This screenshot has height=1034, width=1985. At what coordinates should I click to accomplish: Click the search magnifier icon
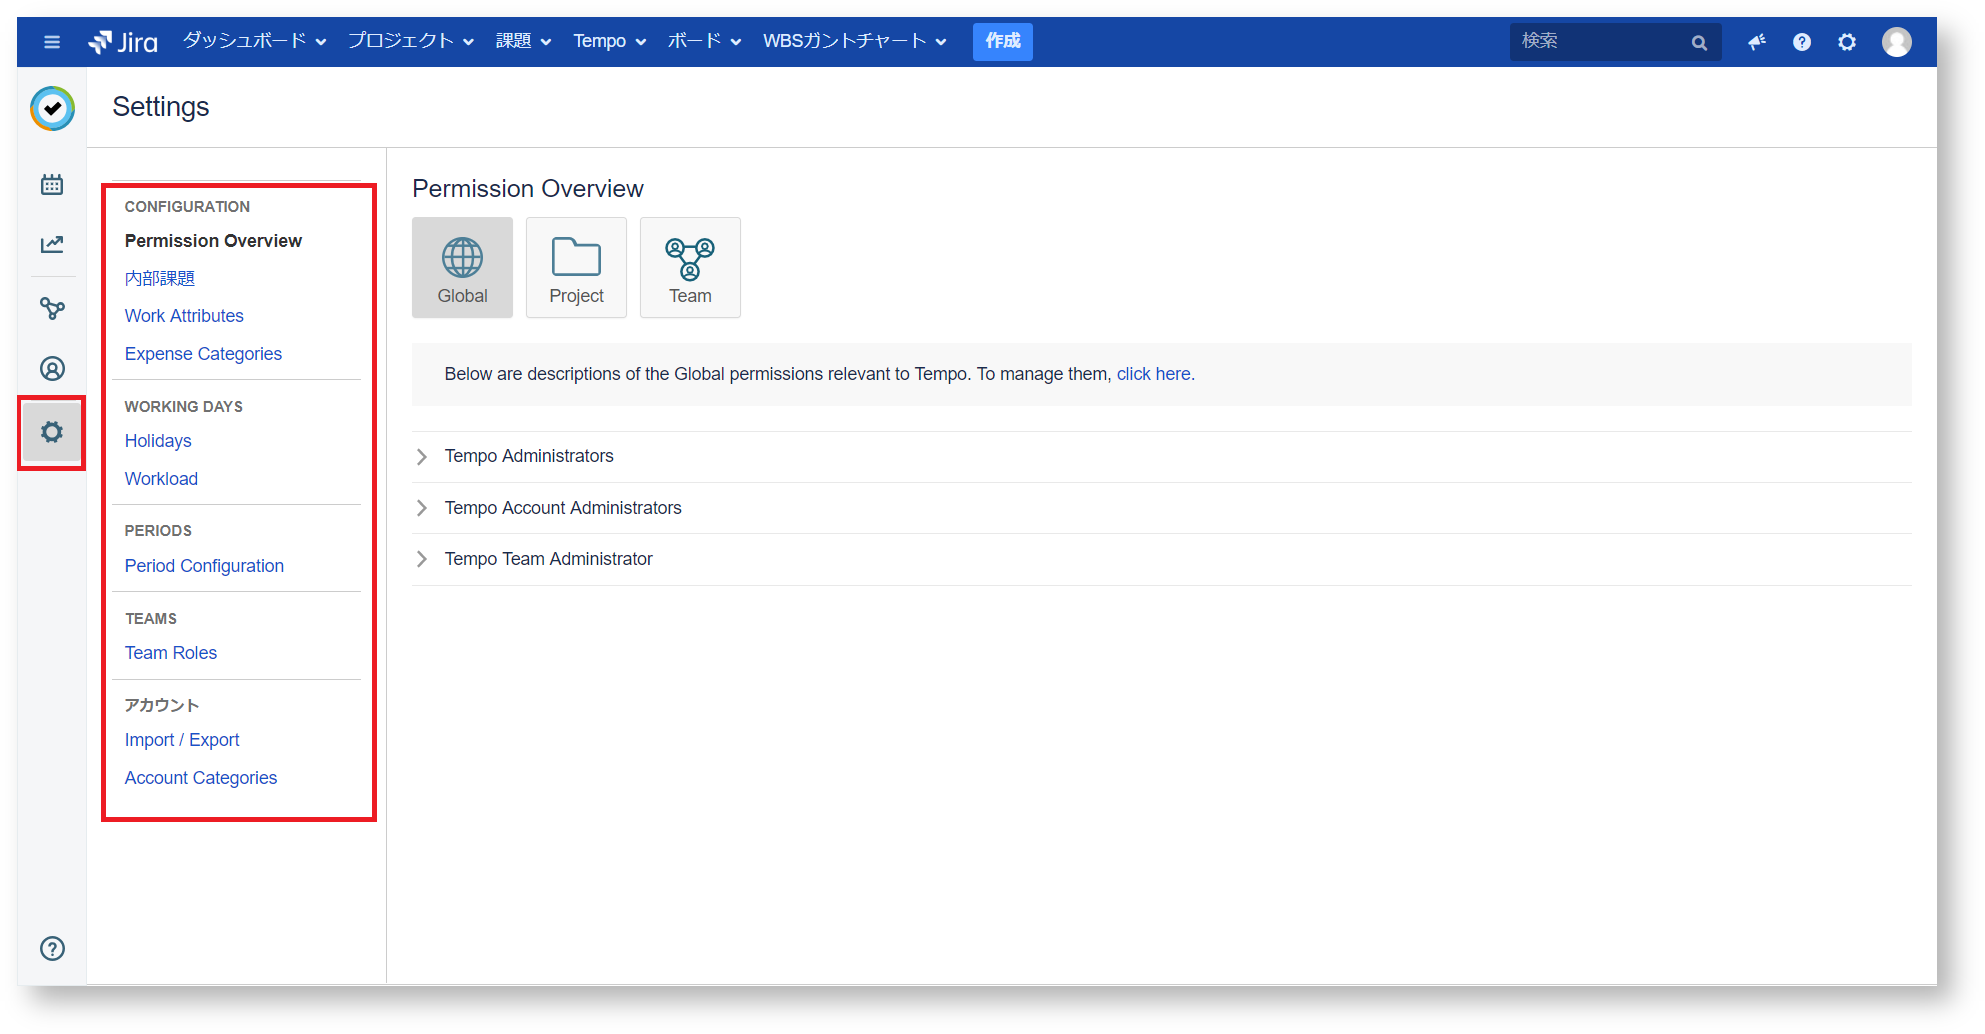coord(1699,42)
